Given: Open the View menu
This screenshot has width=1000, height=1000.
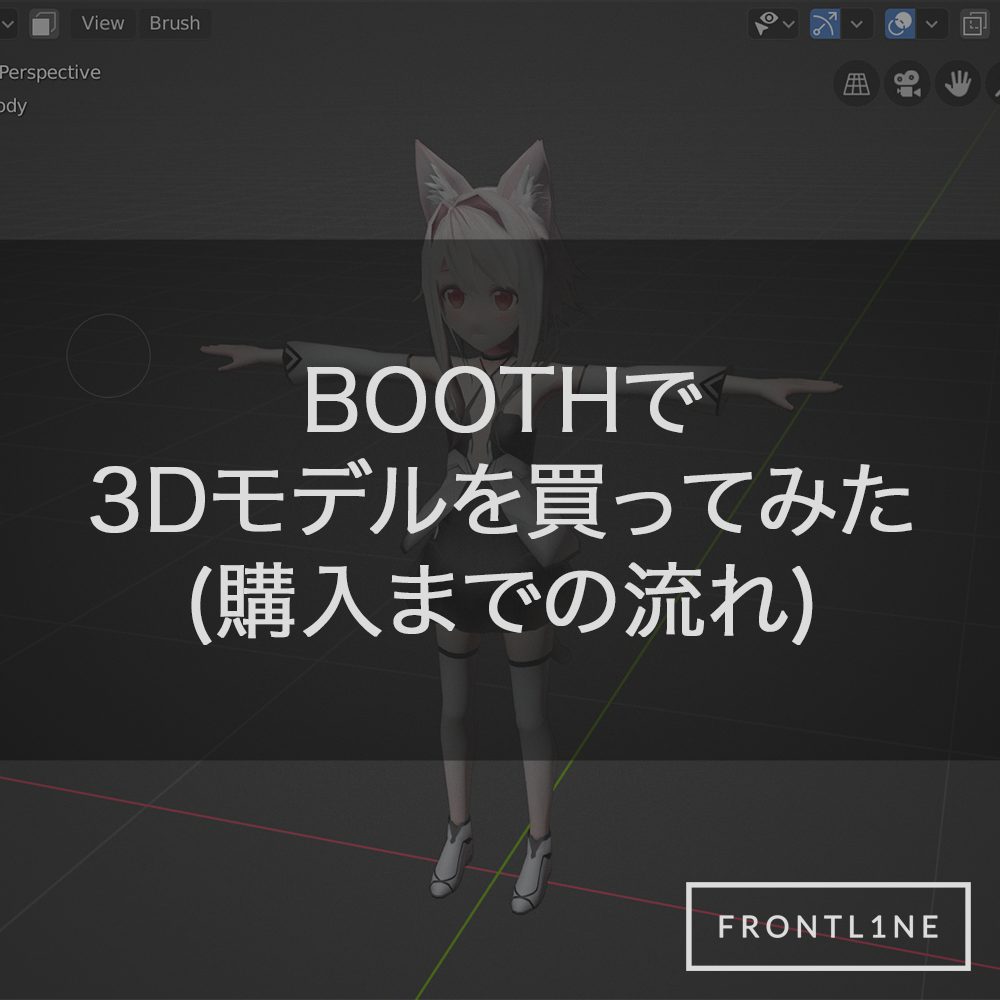Looking at the screenshot, I should click(103, 23).
